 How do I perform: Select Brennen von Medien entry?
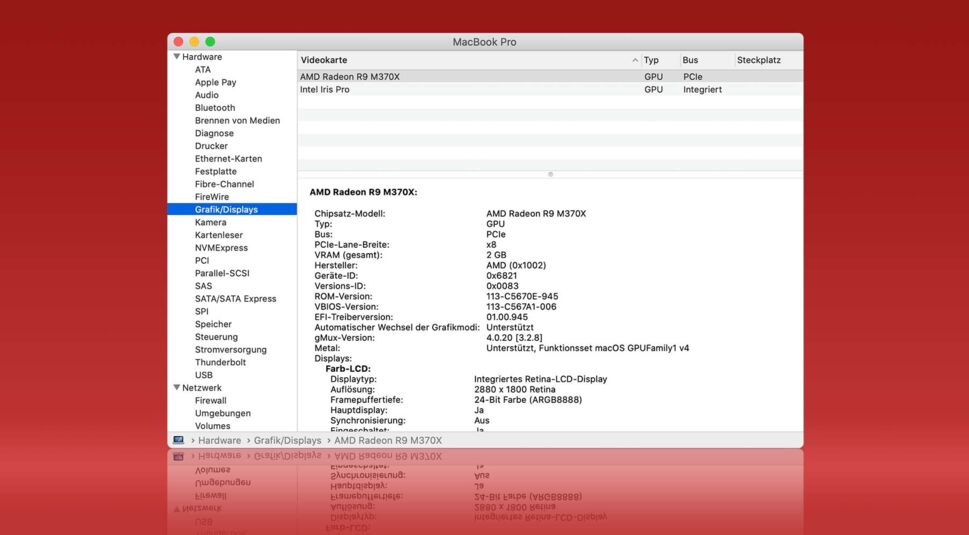[237, 120]
